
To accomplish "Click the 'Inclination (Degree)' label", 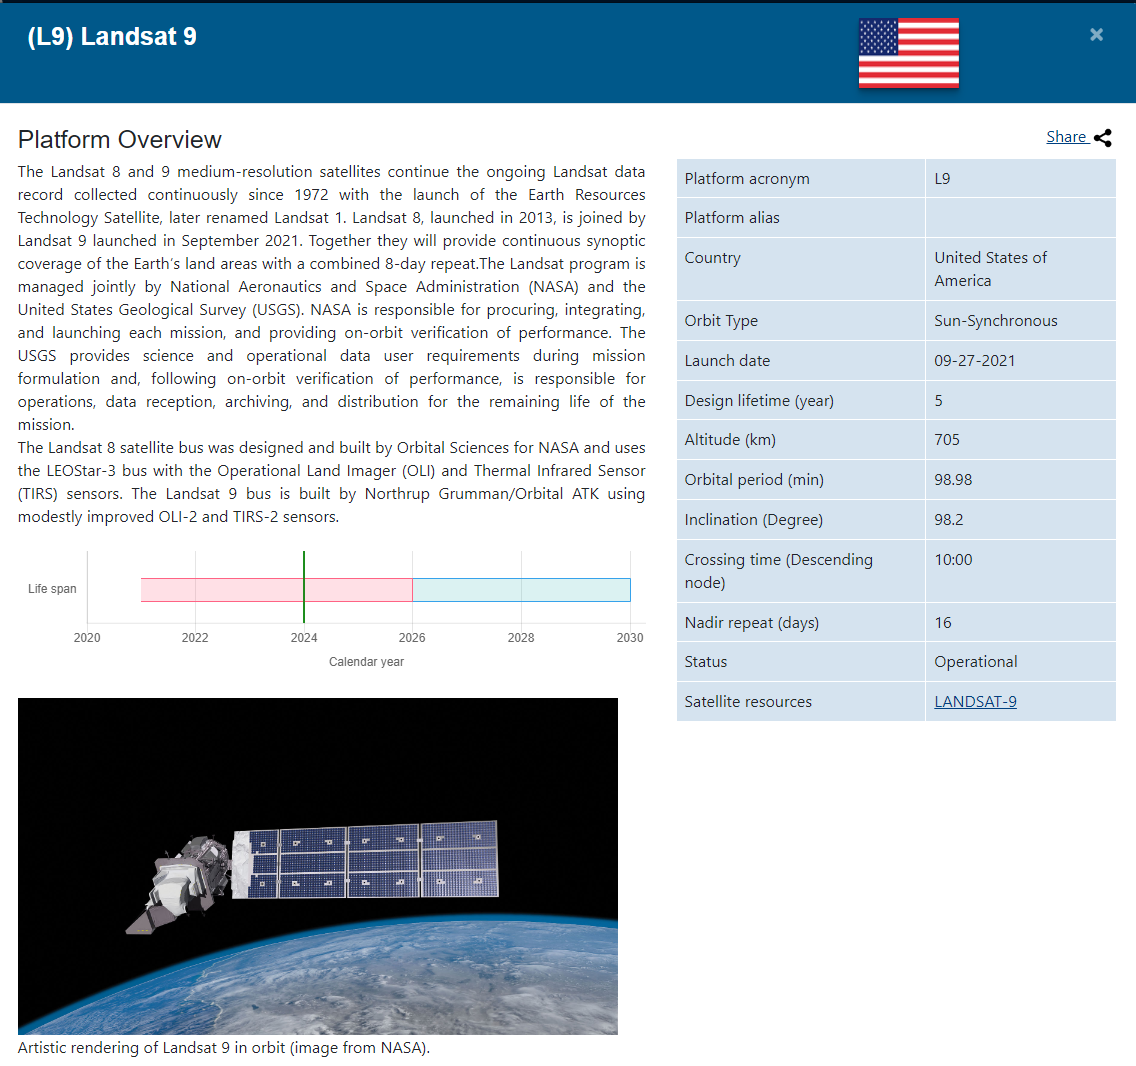I will [753, 519].
